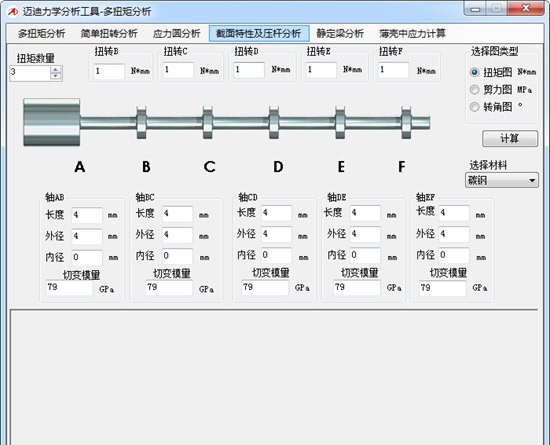Open the 应力圆分析 tab
Viewport: 550px width, 445px height.
(176, 34)
